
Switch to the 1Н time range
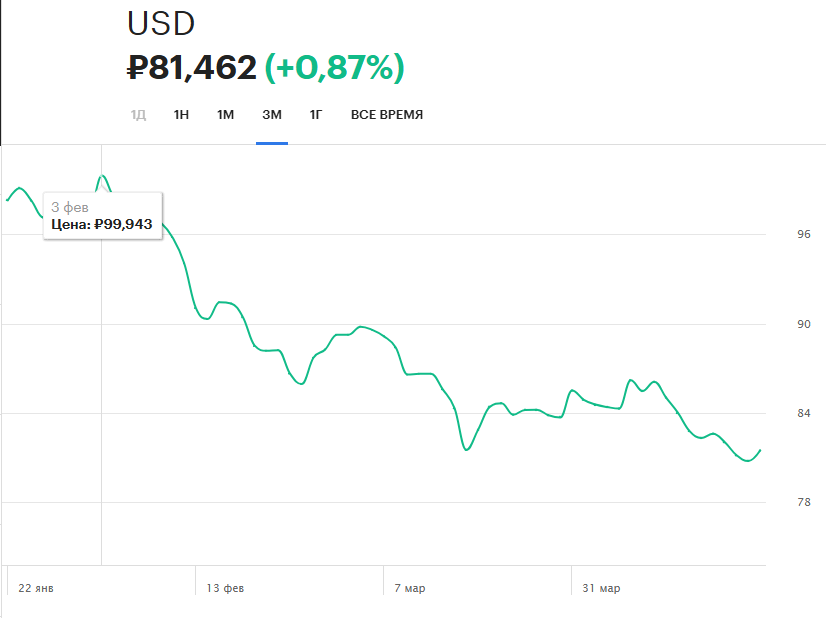click(181, 115)
